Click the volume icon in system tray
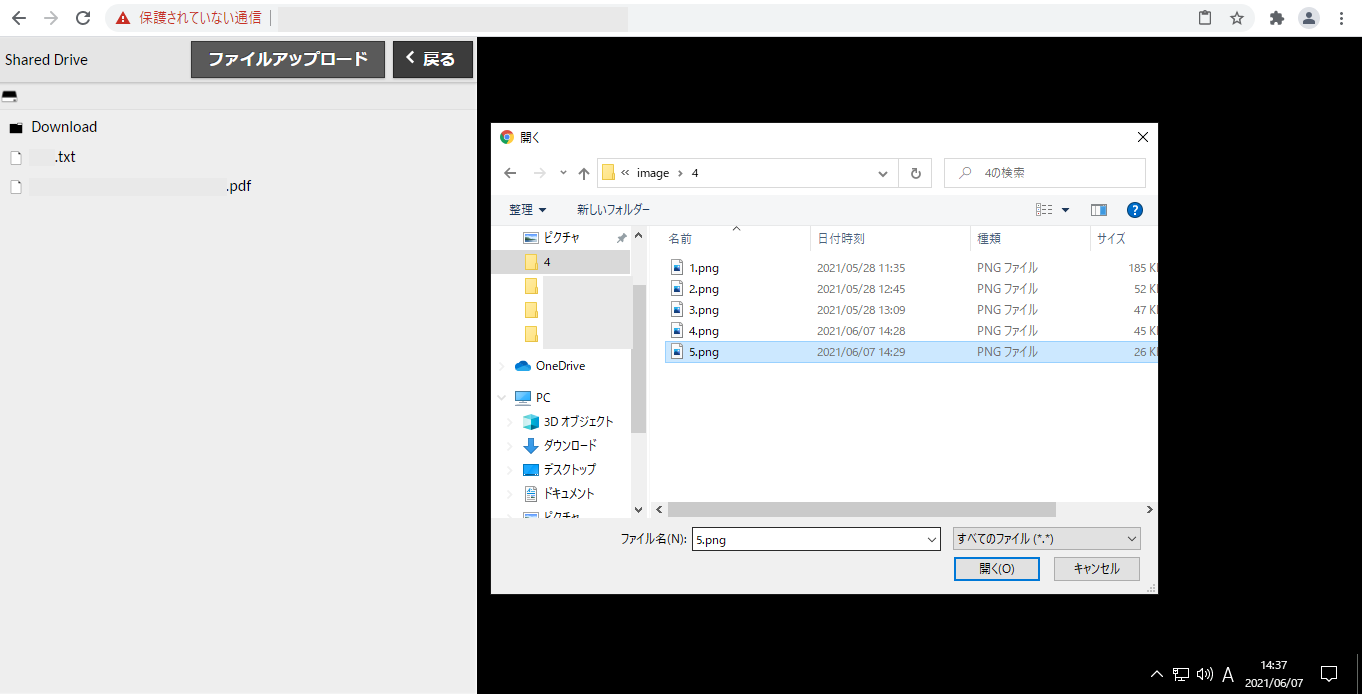The width and height of the screenshot is (1362, 694). click(x=1204, y=674)
